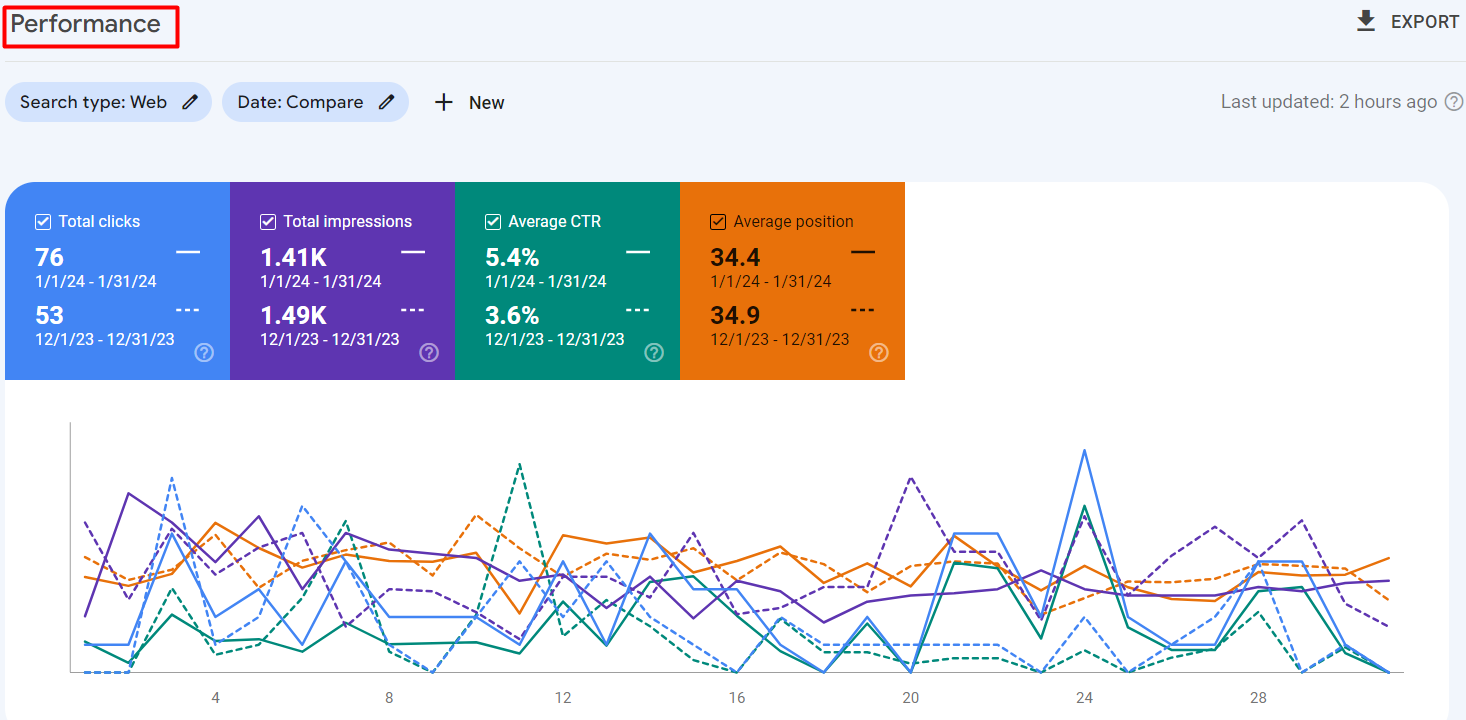
Task: Click the EXPORT text button
Action: click(x=1424, y=22)
